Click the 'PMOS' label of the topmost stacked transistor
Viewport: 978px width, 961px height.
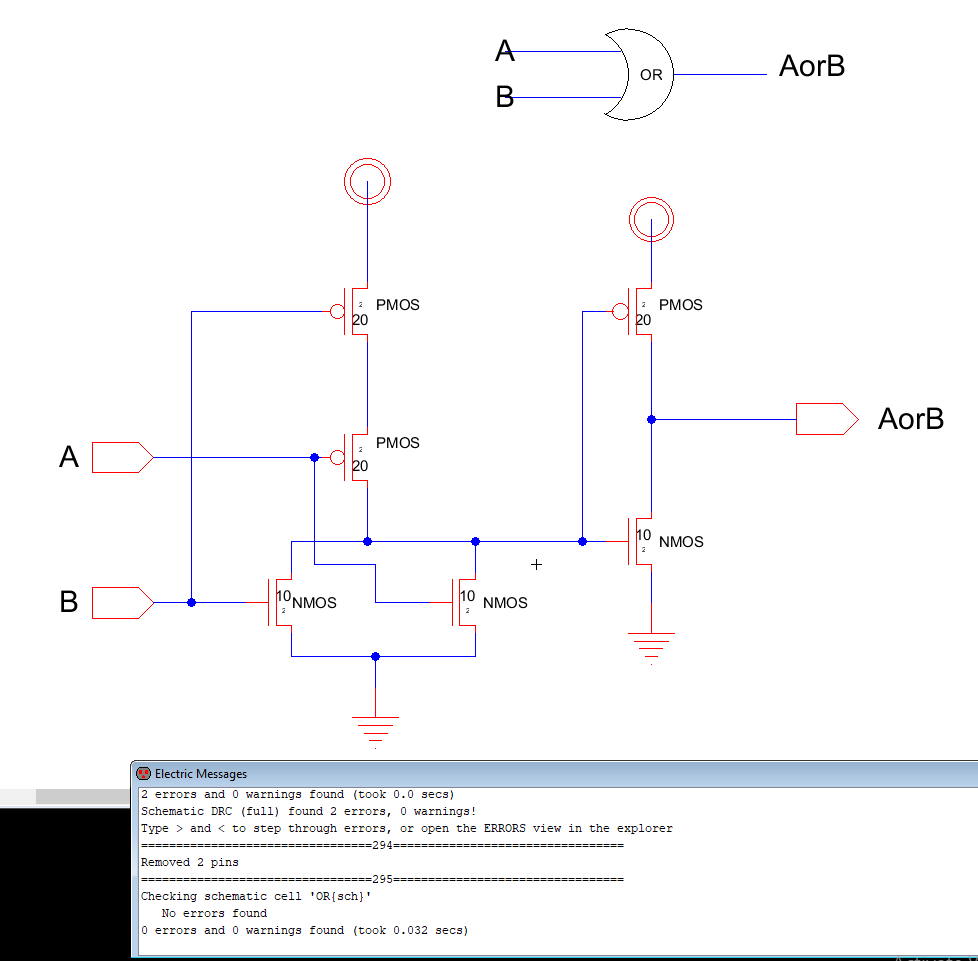[397, 304]
